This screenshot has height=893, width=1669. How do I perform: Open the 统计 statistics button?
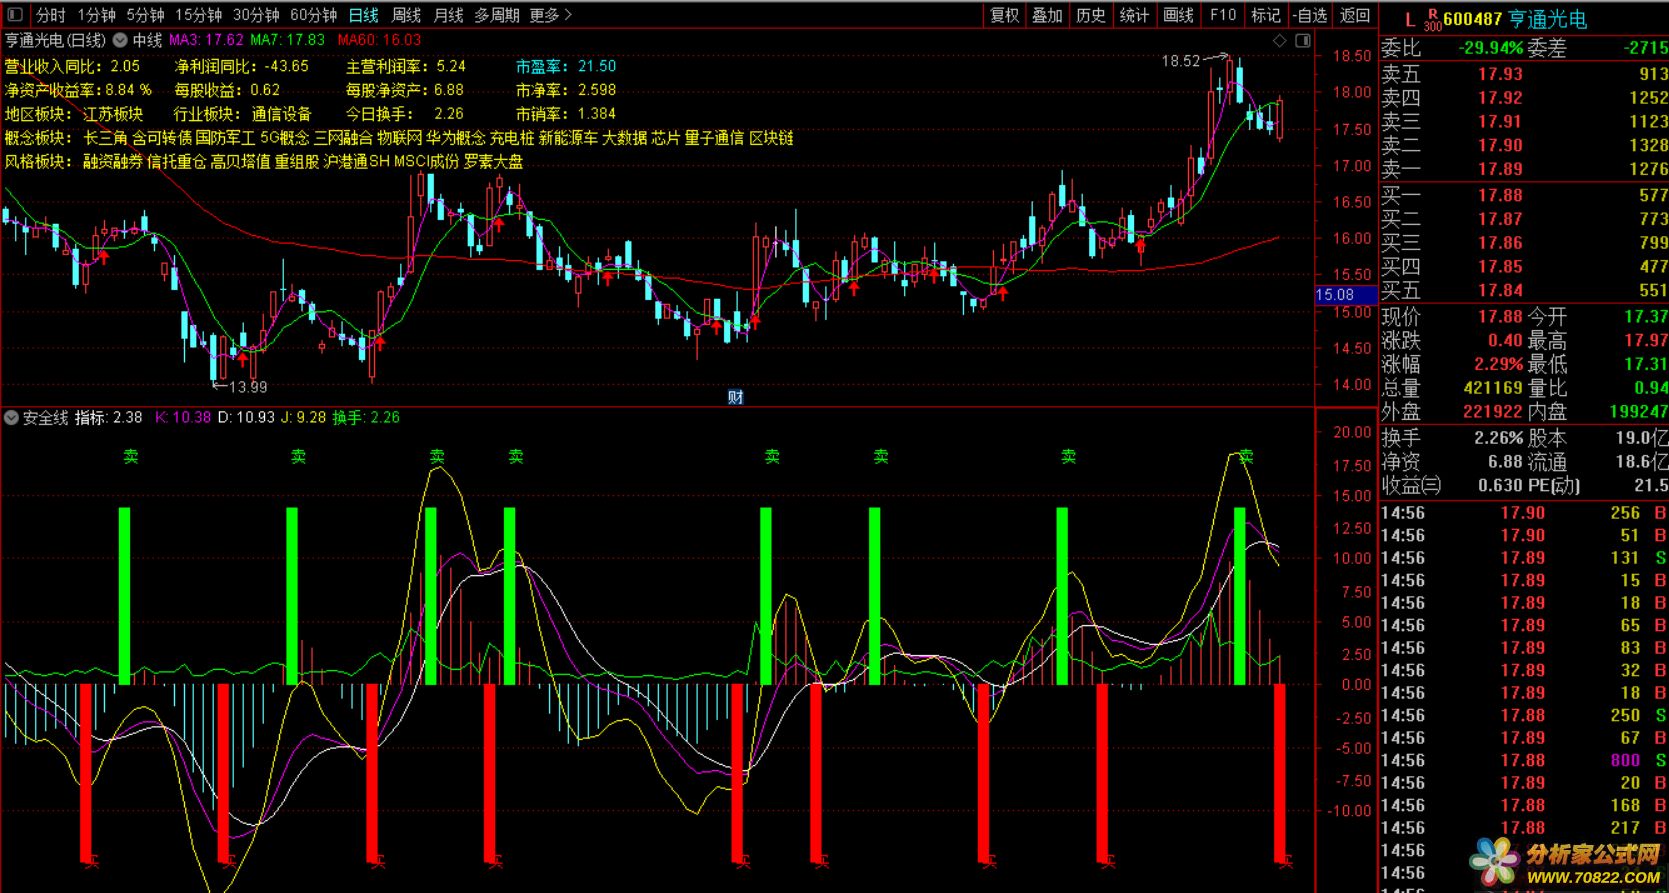pyautogui.click(x=1134, y=15)
